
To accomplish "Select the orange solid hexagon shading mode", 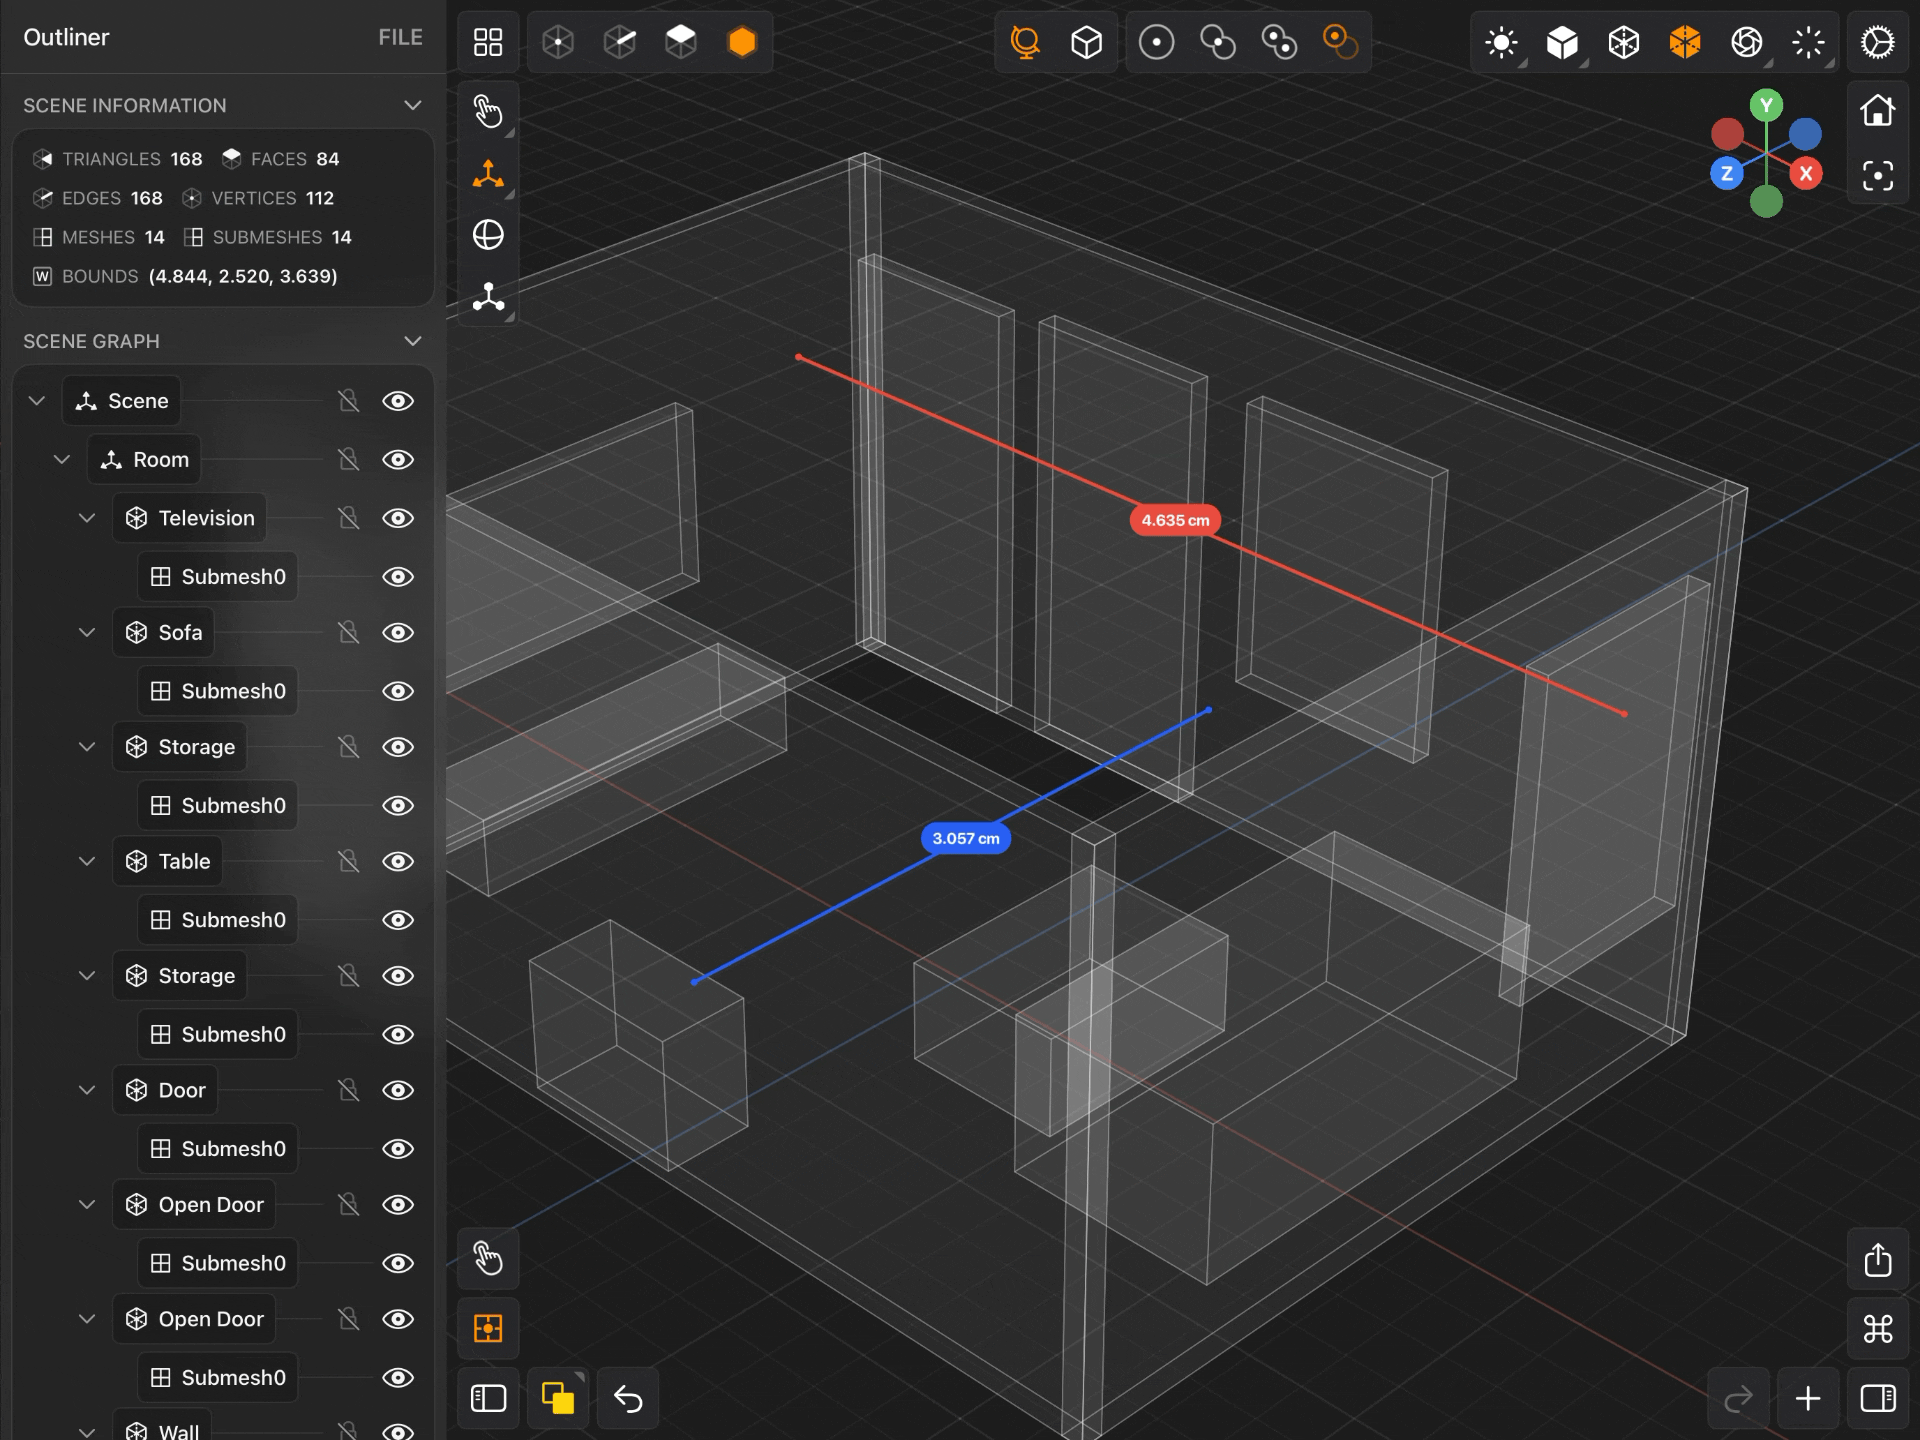I will click(x=742, y=42).
